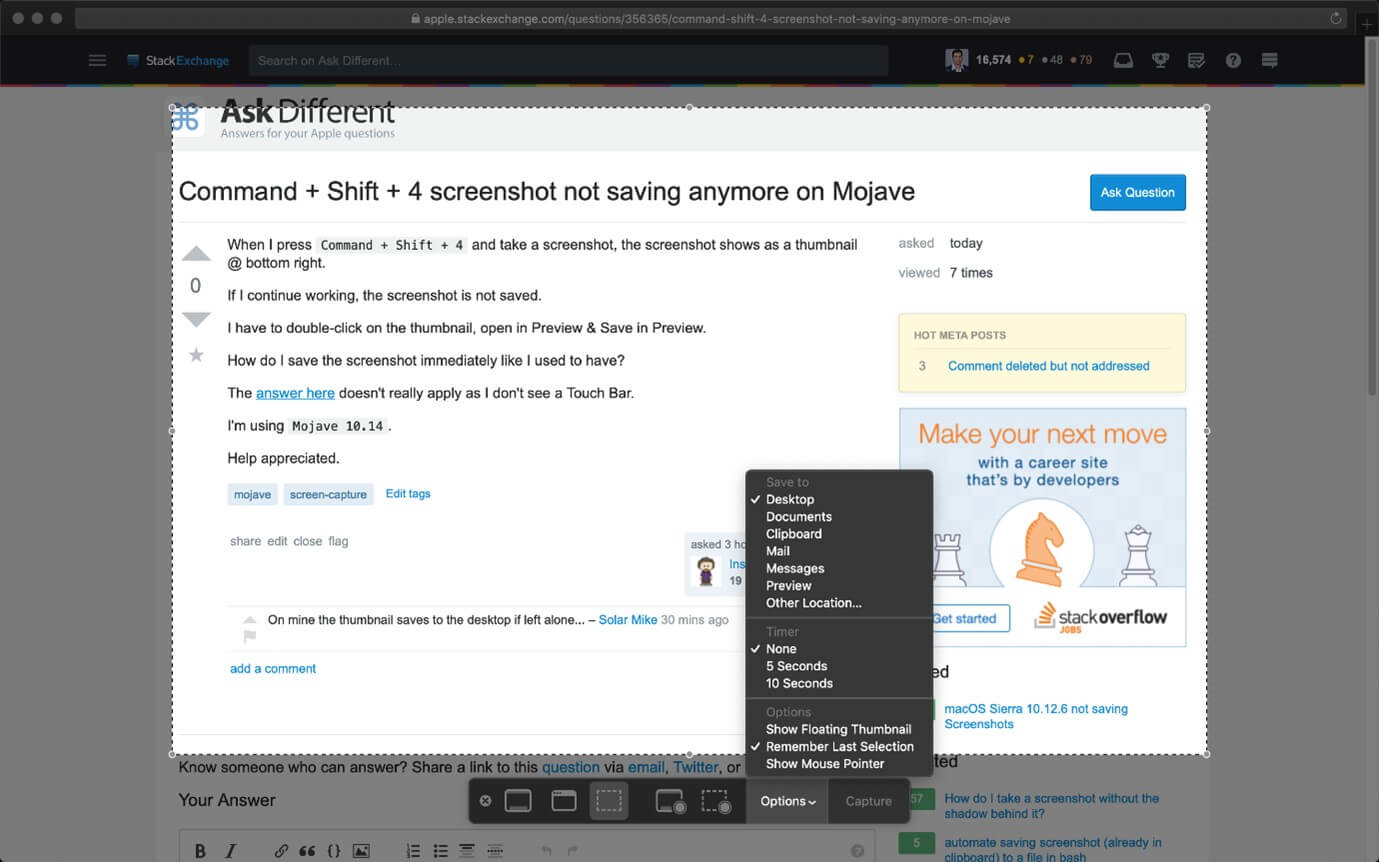Open Solar Mike's profile link
This screenshot has width=1379, height=862.
point(628,620)
